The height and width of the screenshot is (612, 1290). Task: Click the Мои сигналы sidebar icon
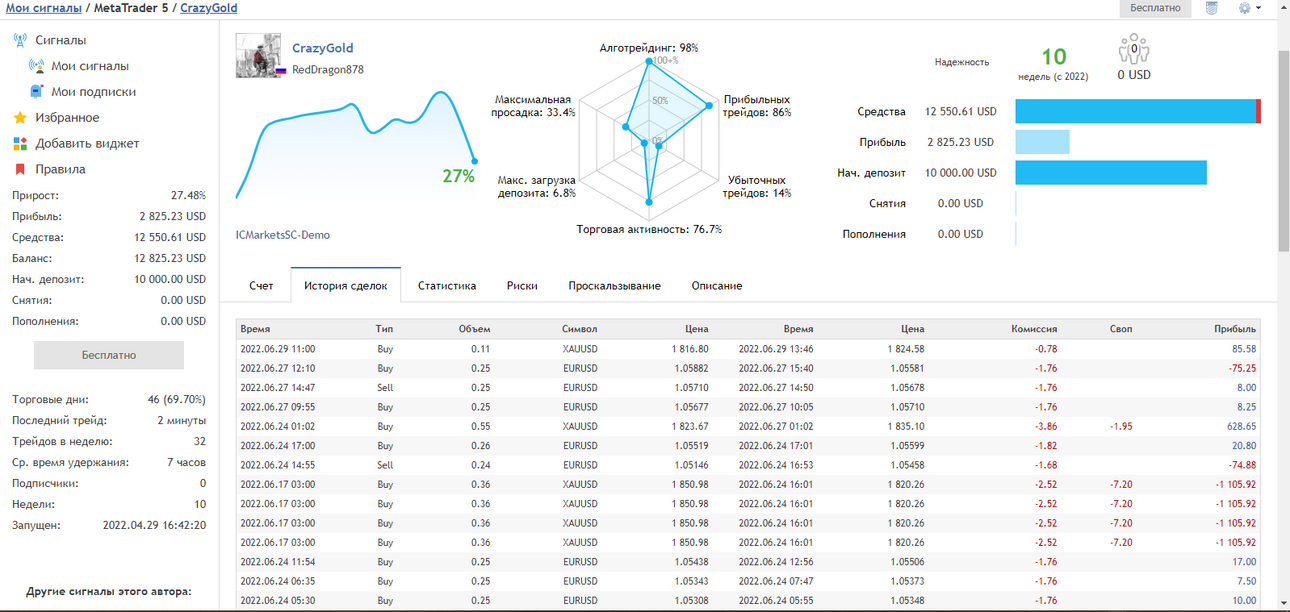[x=37, y=66]
